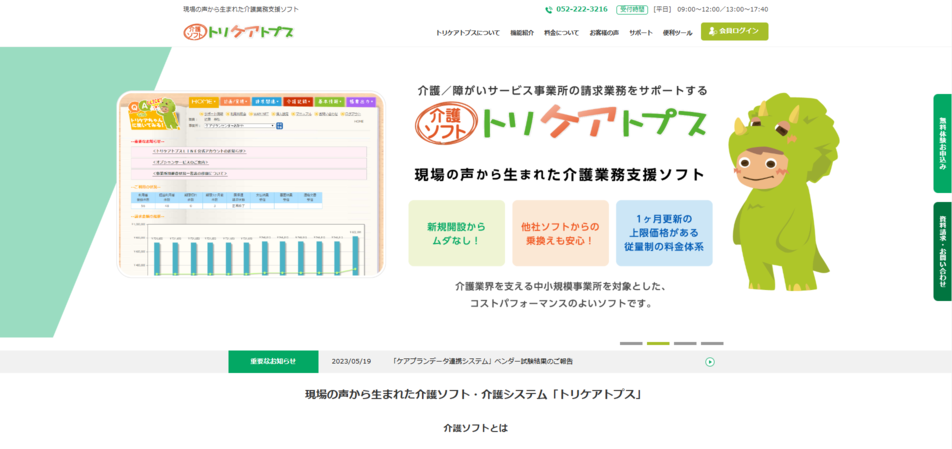Switch to the fourth carousel slide indicator
Viewport: 952px width, 449px height.
(x=712, y=343)
